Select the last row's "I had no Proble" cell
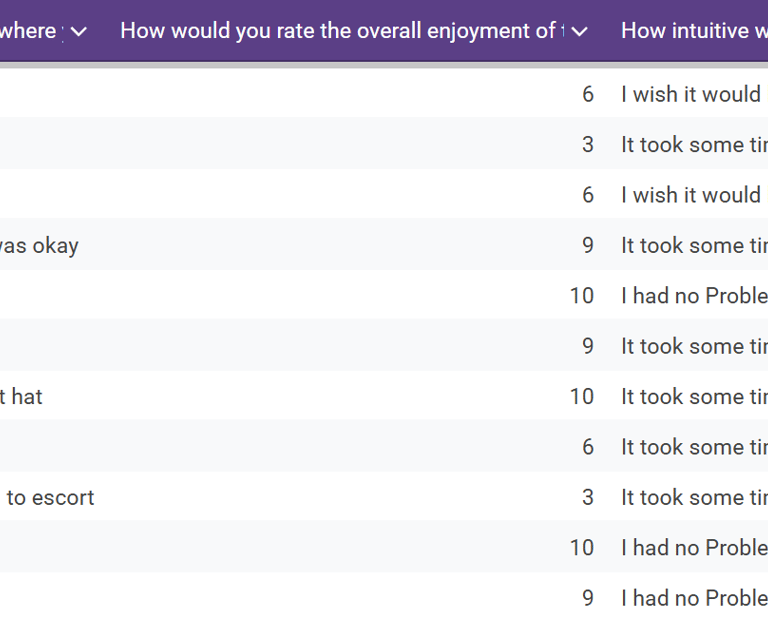 (694, 598)
